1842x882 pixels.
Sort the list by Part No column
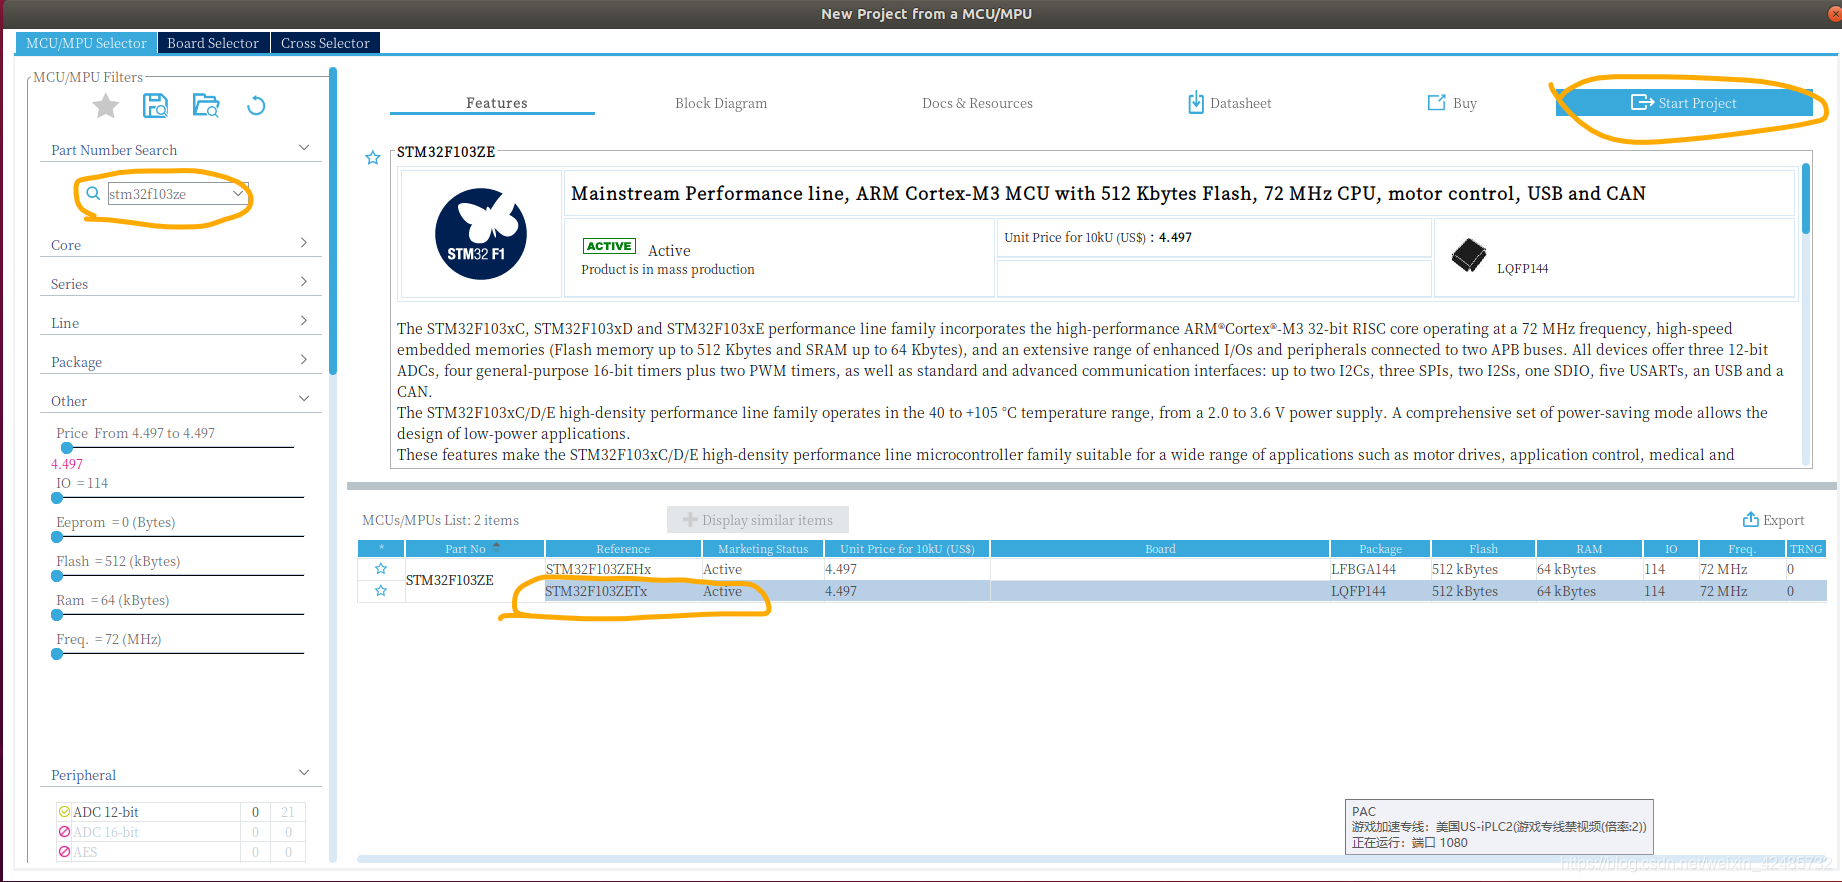pyautogui.click(x=474, y=549)
